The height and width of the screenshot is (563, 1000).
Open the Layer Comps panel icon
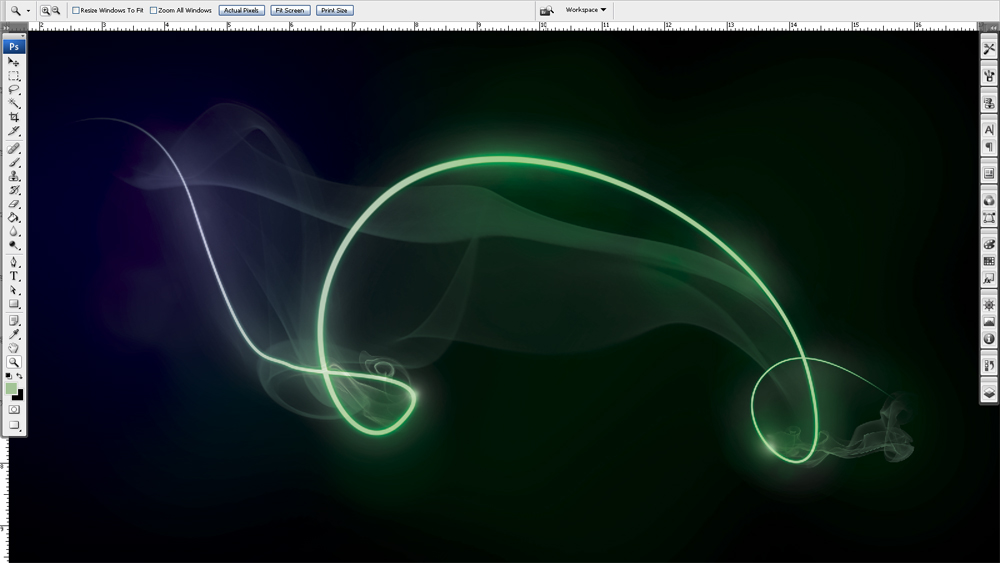coord(989,173)
